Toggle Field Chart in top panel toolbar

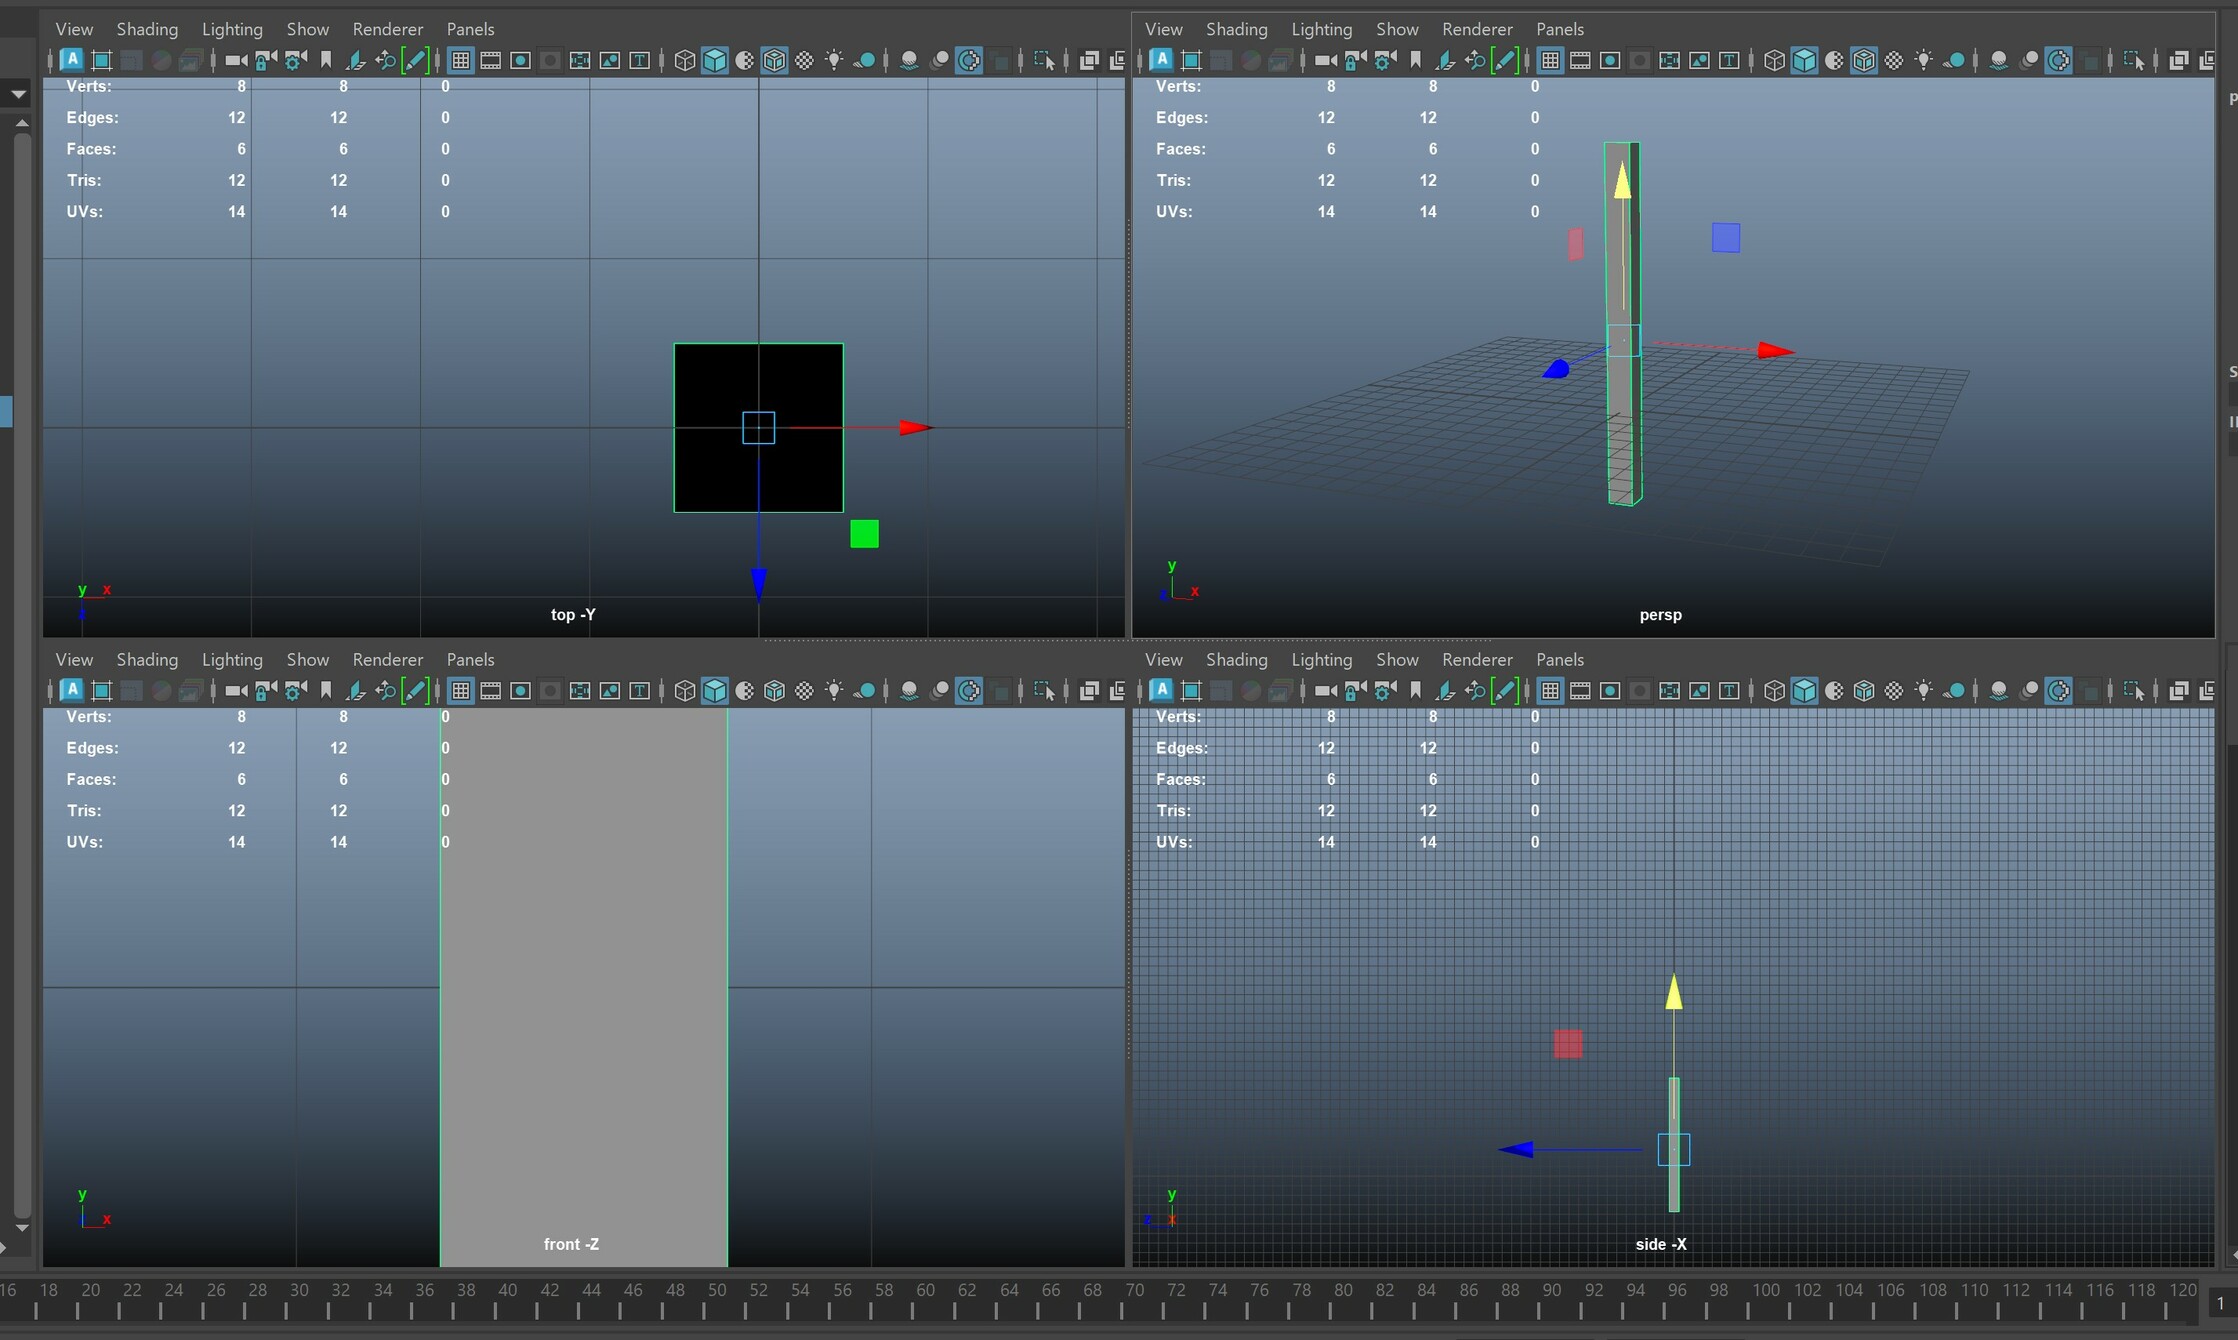coord(580,60)
